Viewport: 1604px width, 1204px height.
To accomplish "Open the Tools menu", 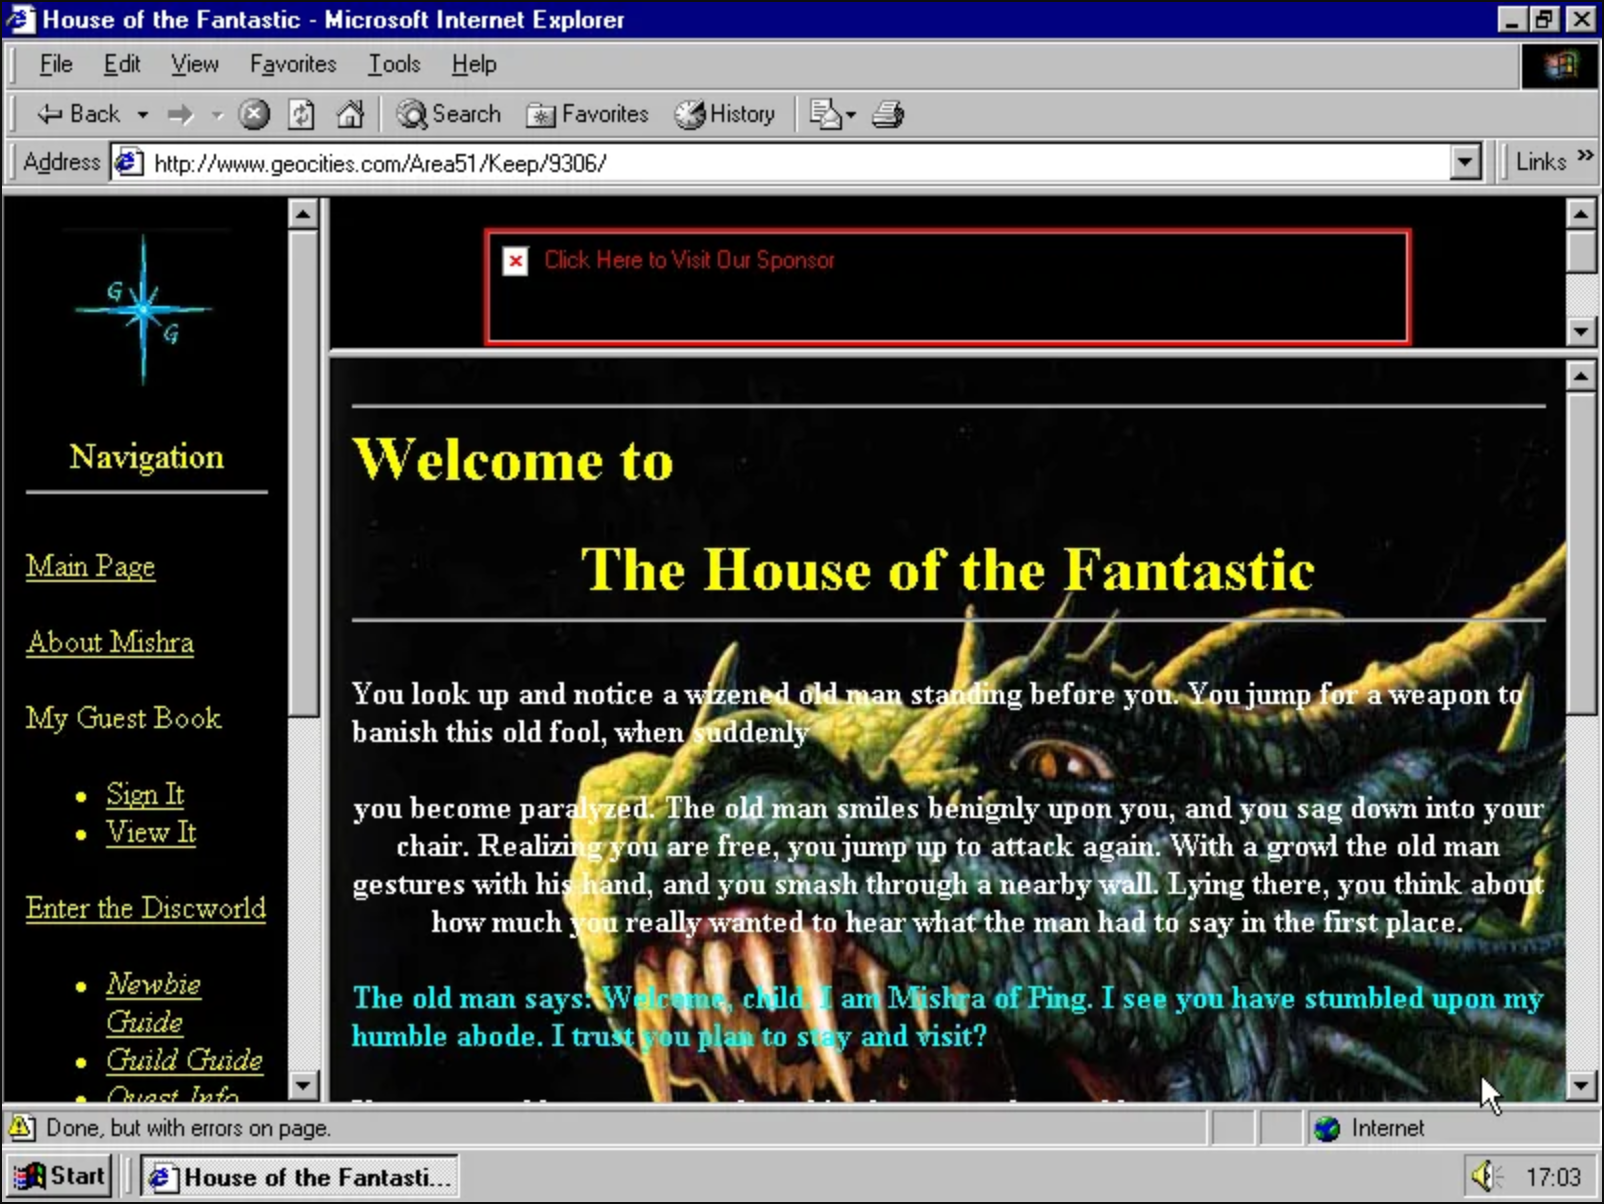I will click(x=394, y=64).
